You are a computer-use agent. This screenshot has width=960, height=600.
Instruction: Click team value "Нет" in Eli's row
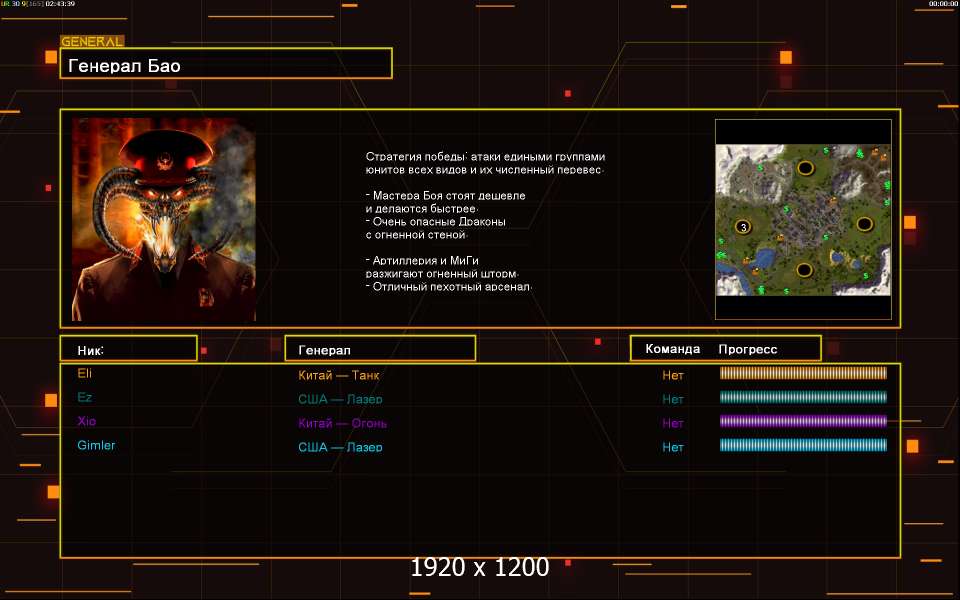672,375
